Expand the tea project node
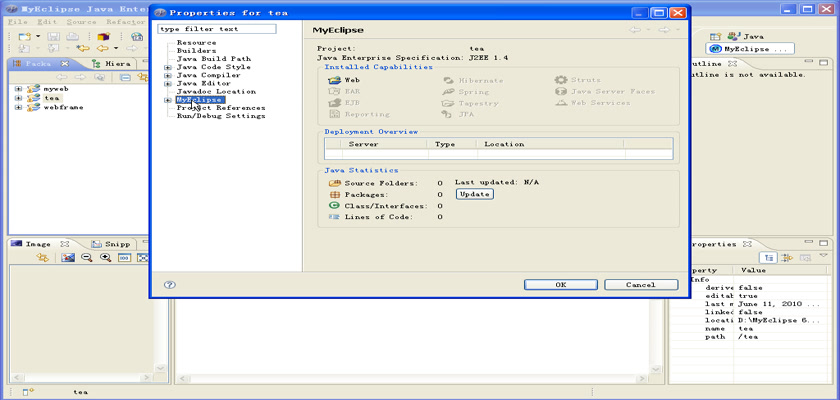Image resolution: width=840 pixels, height=400 pixels. click(x=19, y=98)
